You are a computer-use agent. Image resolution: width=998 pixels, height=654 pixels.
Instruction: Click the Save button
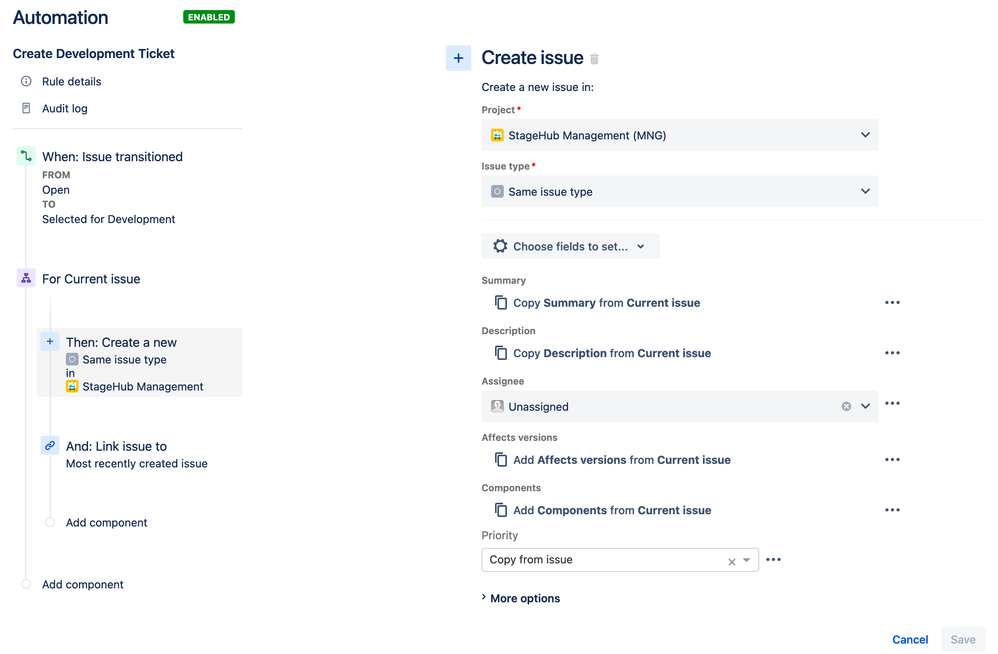pos(963,639)
